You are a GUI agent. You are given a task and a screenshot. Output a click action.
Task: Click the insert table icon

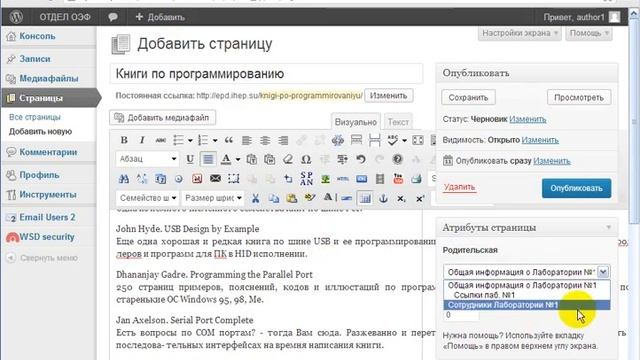click(365, 198)
